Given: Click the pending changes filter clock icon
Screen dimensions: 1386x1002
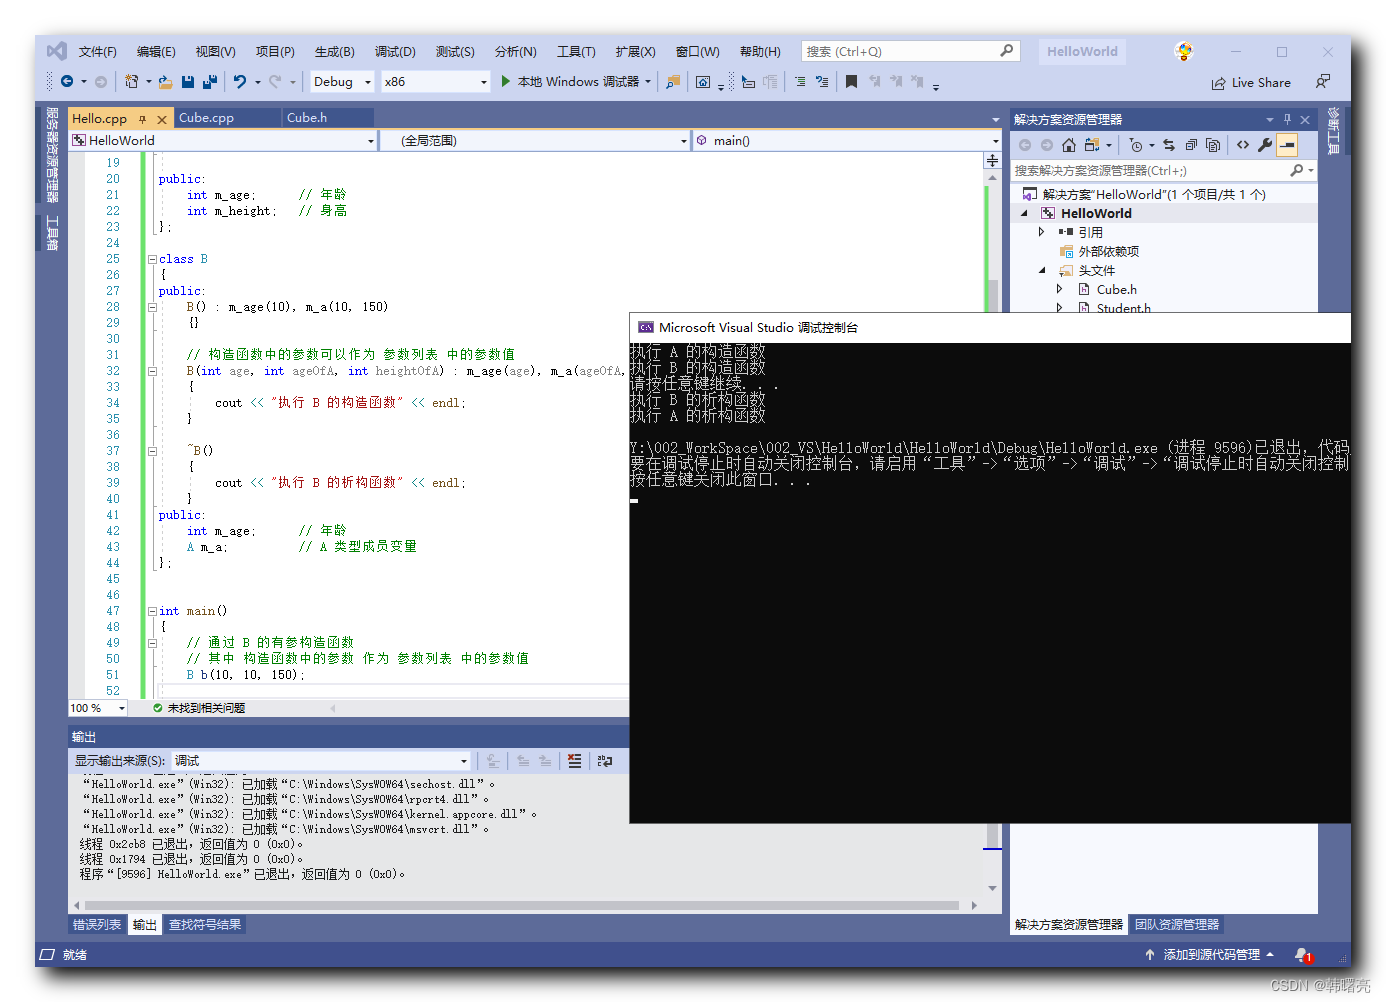Looking at the screenshot, I should (1136, 145).
